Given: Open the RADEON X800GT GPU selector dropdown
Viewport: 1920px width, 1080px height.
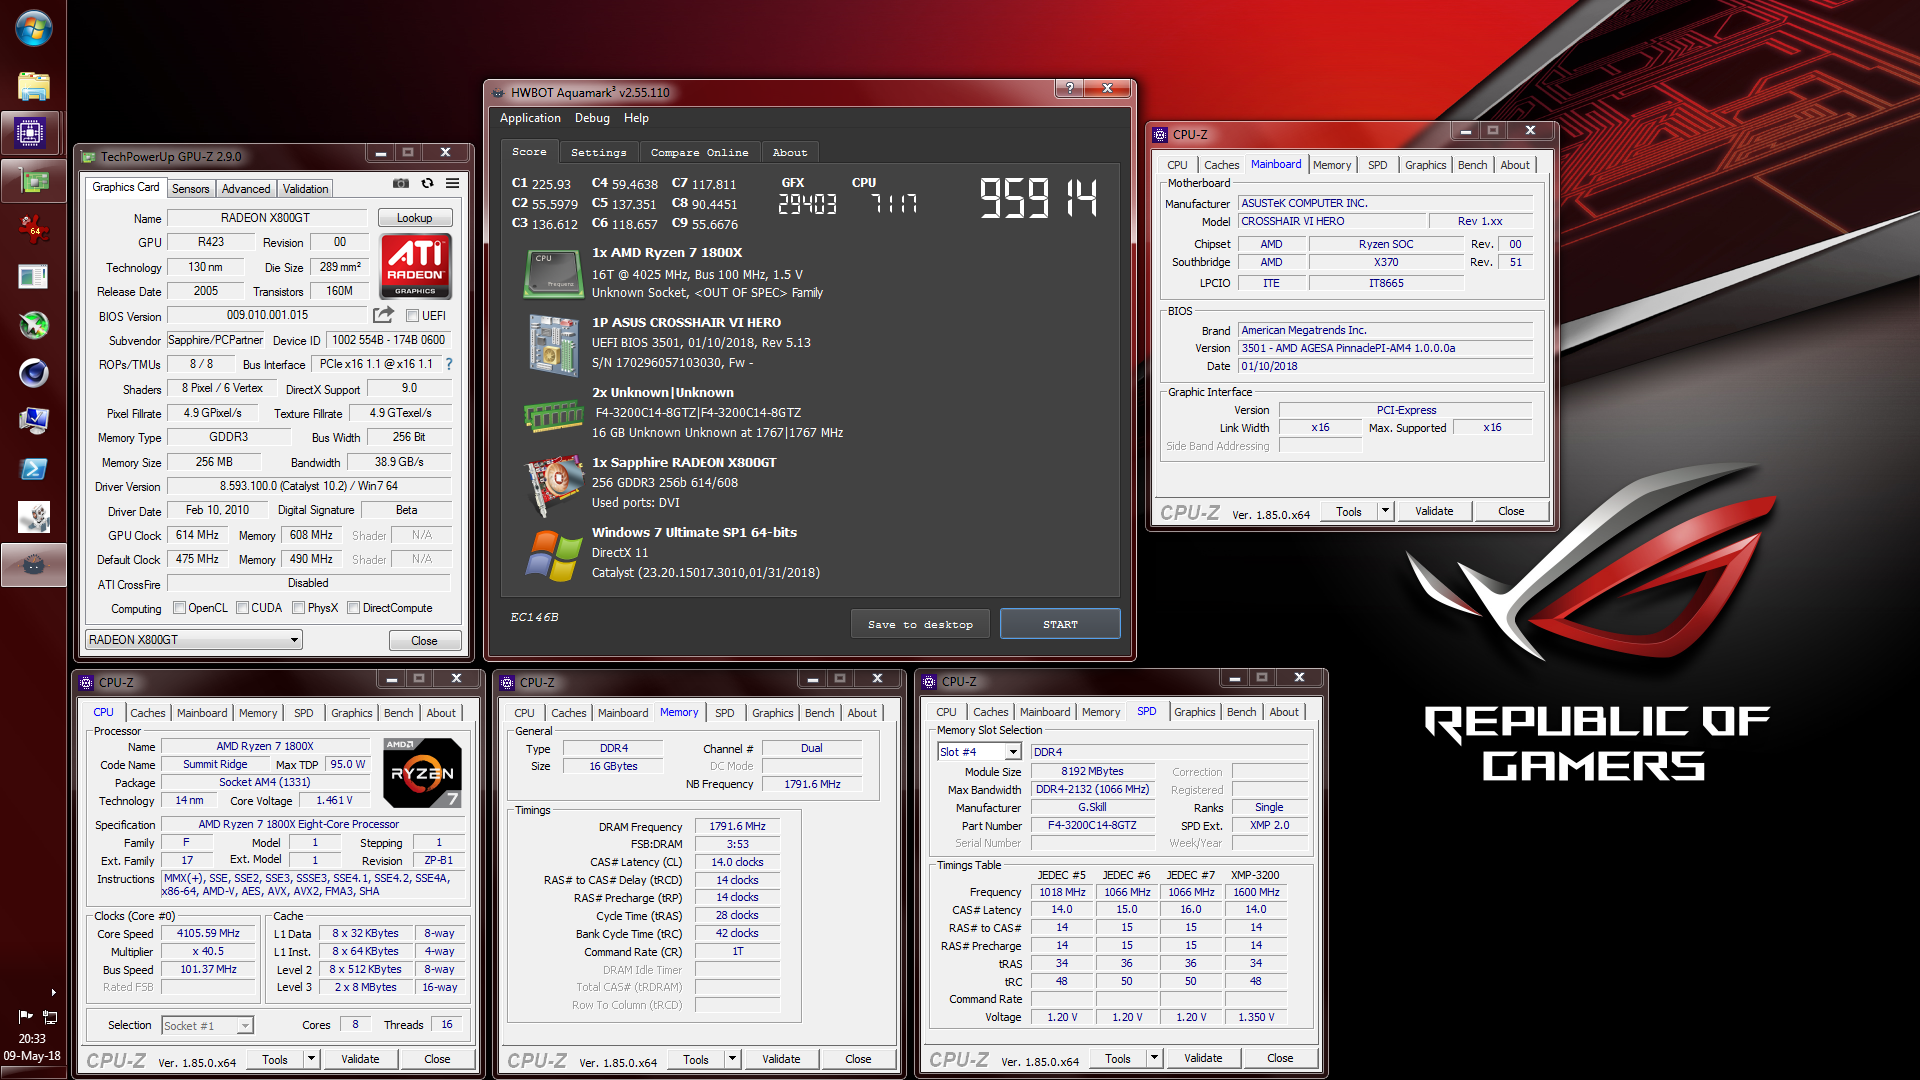Looking at the screenshot, I should tap(193, 640).
